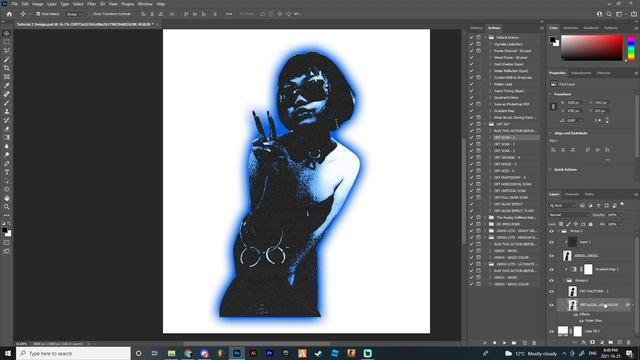
Task: Click the foreground color swatch in Color panel
Action: tap(552, 40)
